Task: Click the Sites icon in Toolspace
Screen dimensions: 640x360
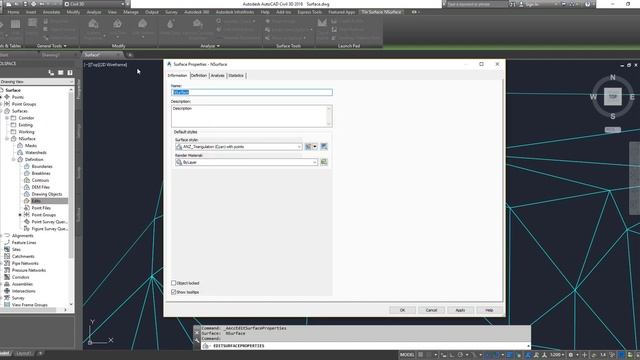Action: point(7,249)
